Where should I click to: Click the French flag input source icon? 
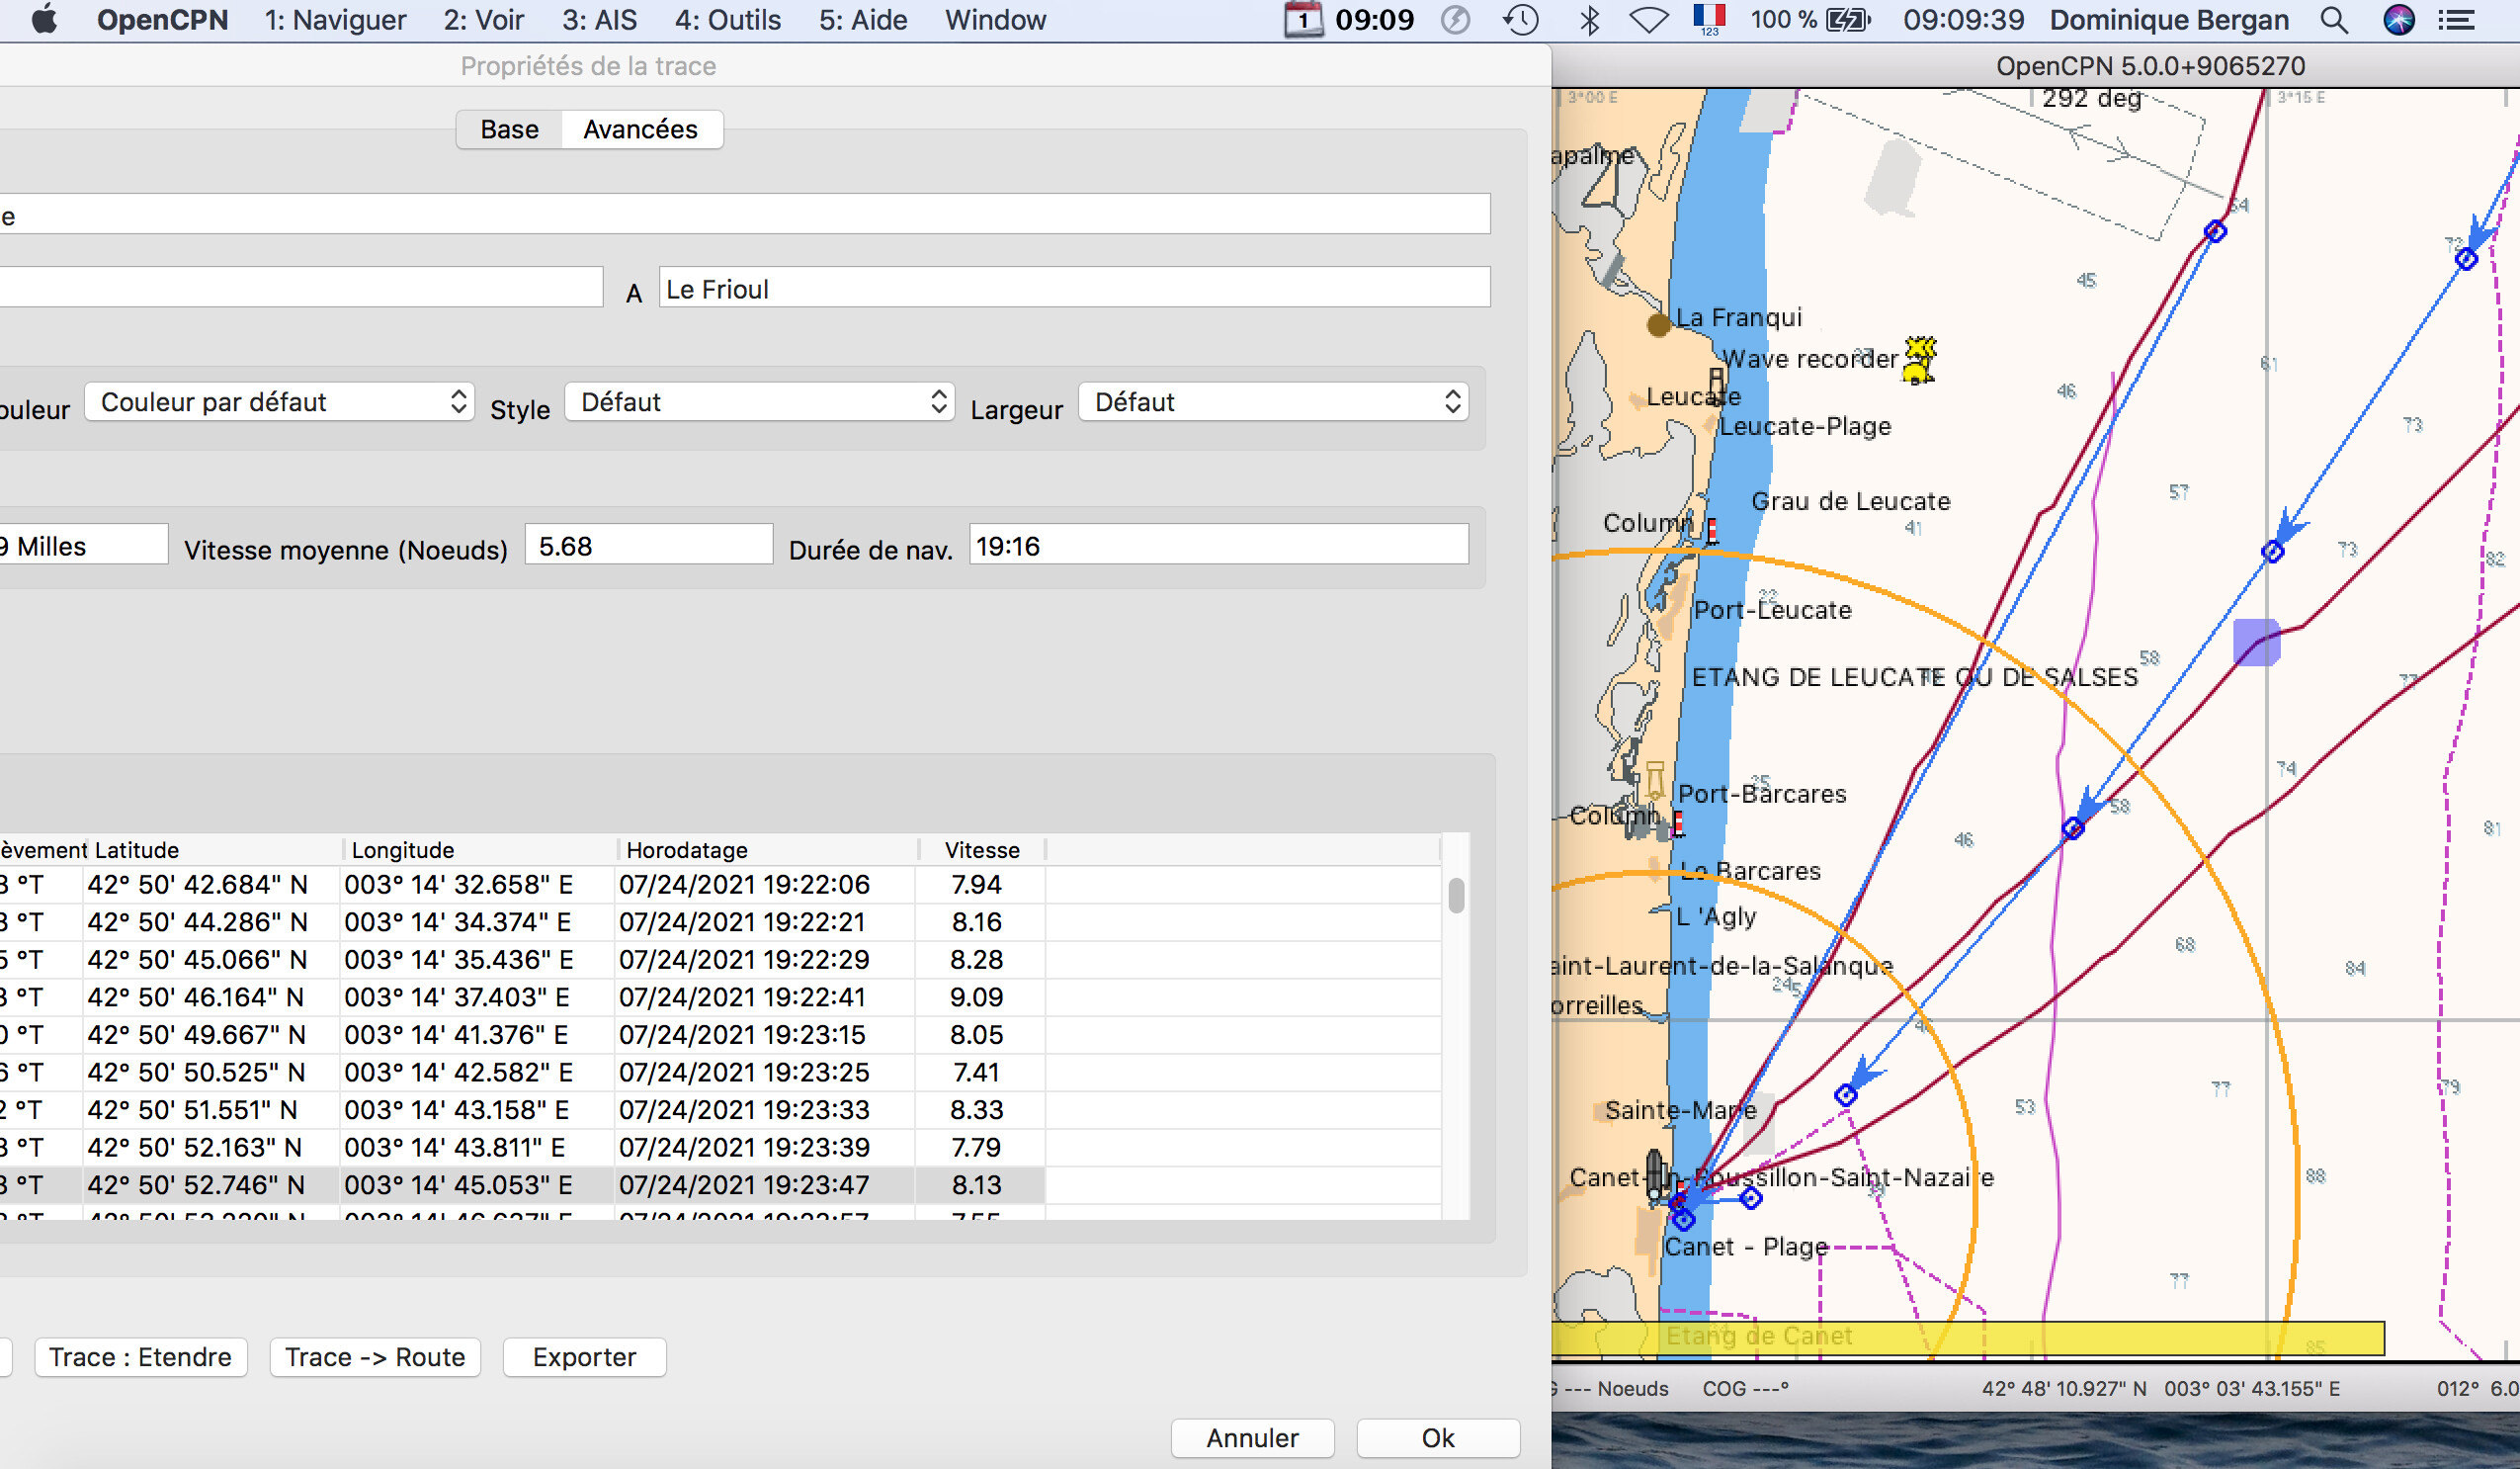(x=1709, y=19)
